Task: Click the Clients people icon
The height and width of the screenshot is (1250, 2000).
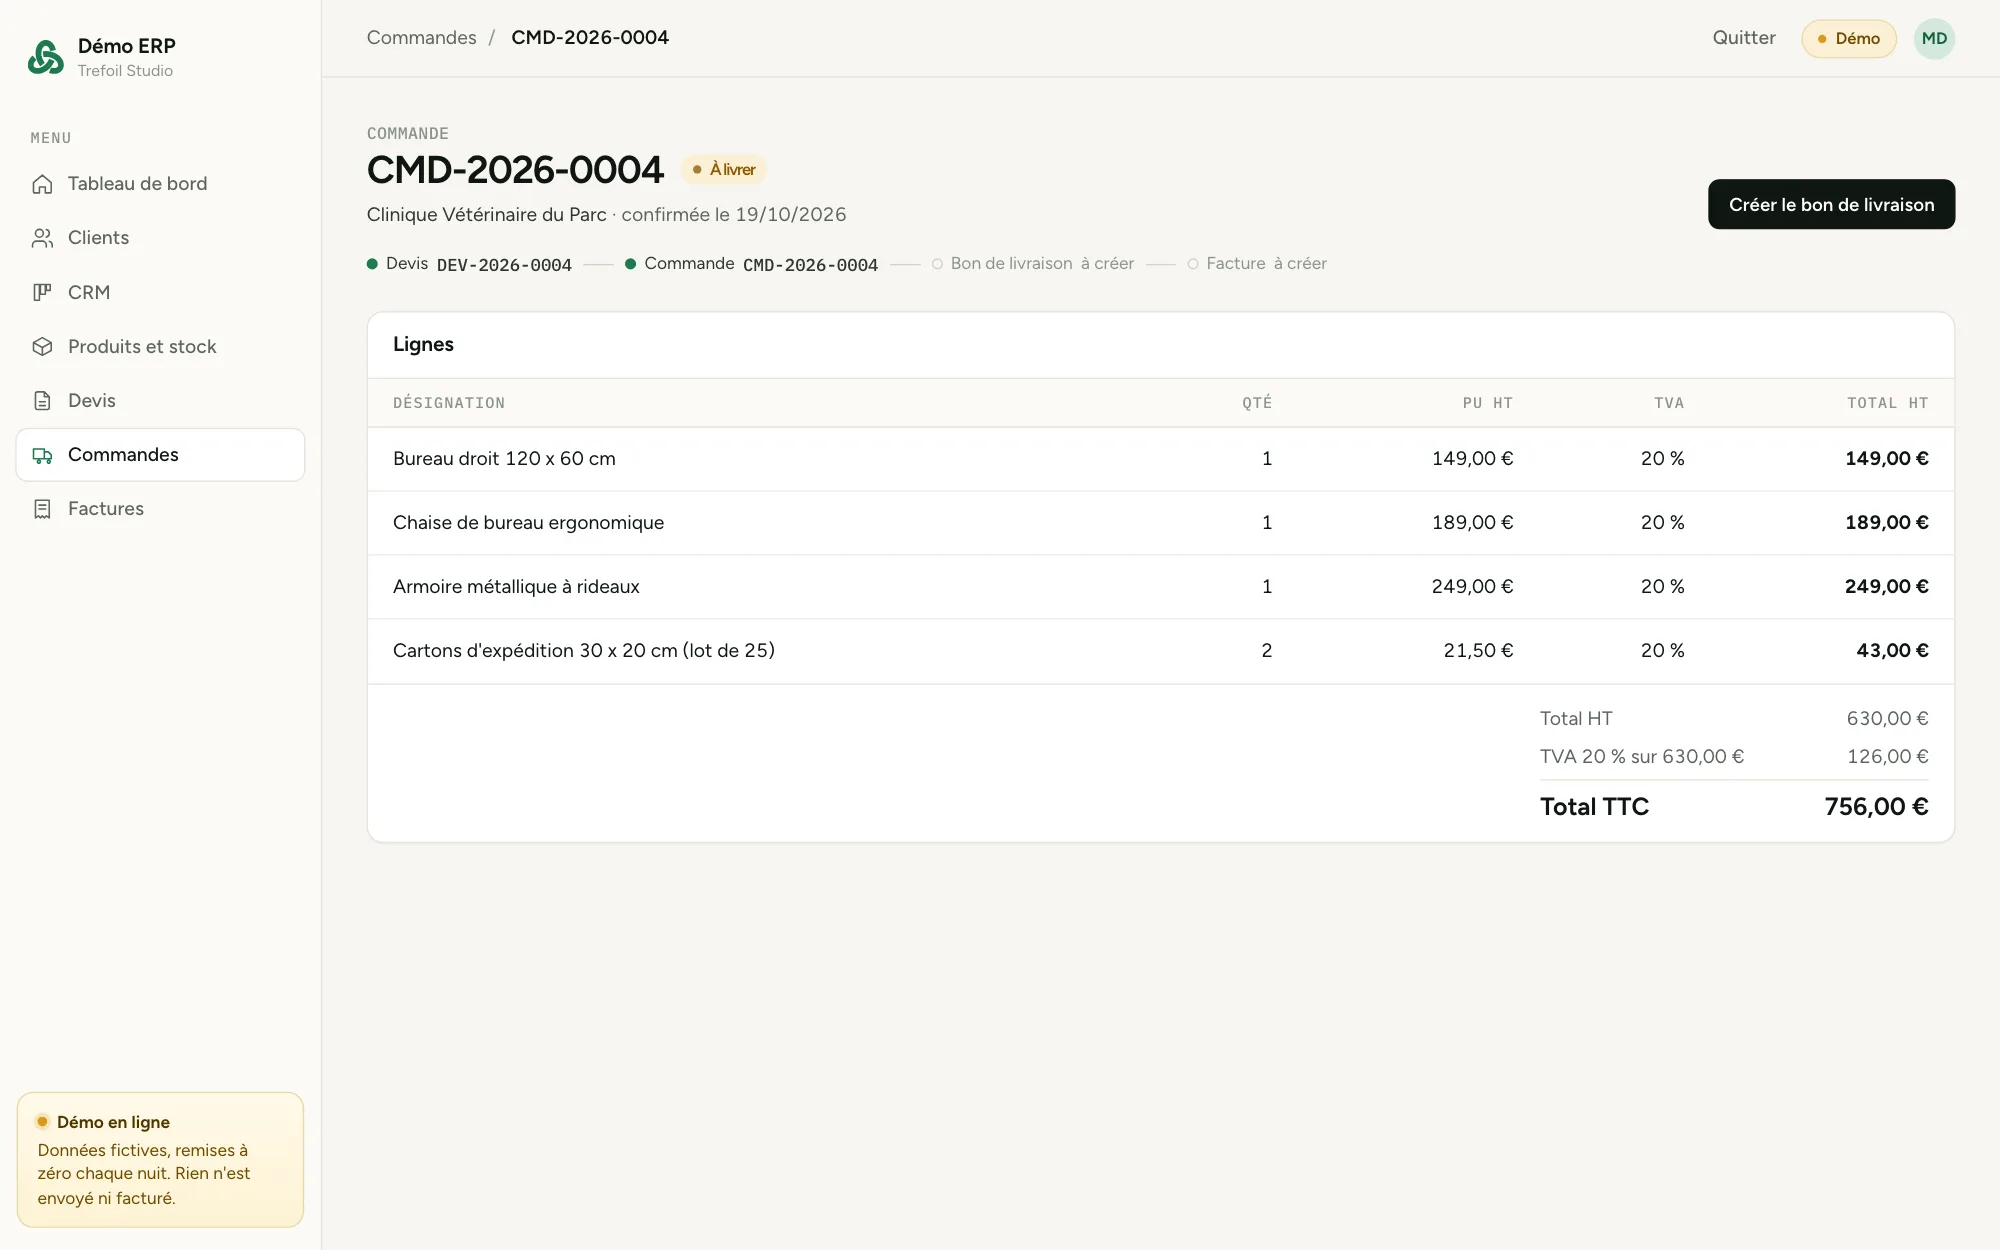Action: pos(42,238)
